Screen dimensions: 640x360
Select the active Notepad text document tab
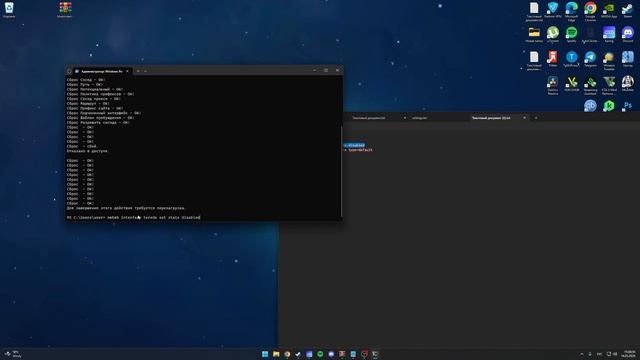coord(491,118)
